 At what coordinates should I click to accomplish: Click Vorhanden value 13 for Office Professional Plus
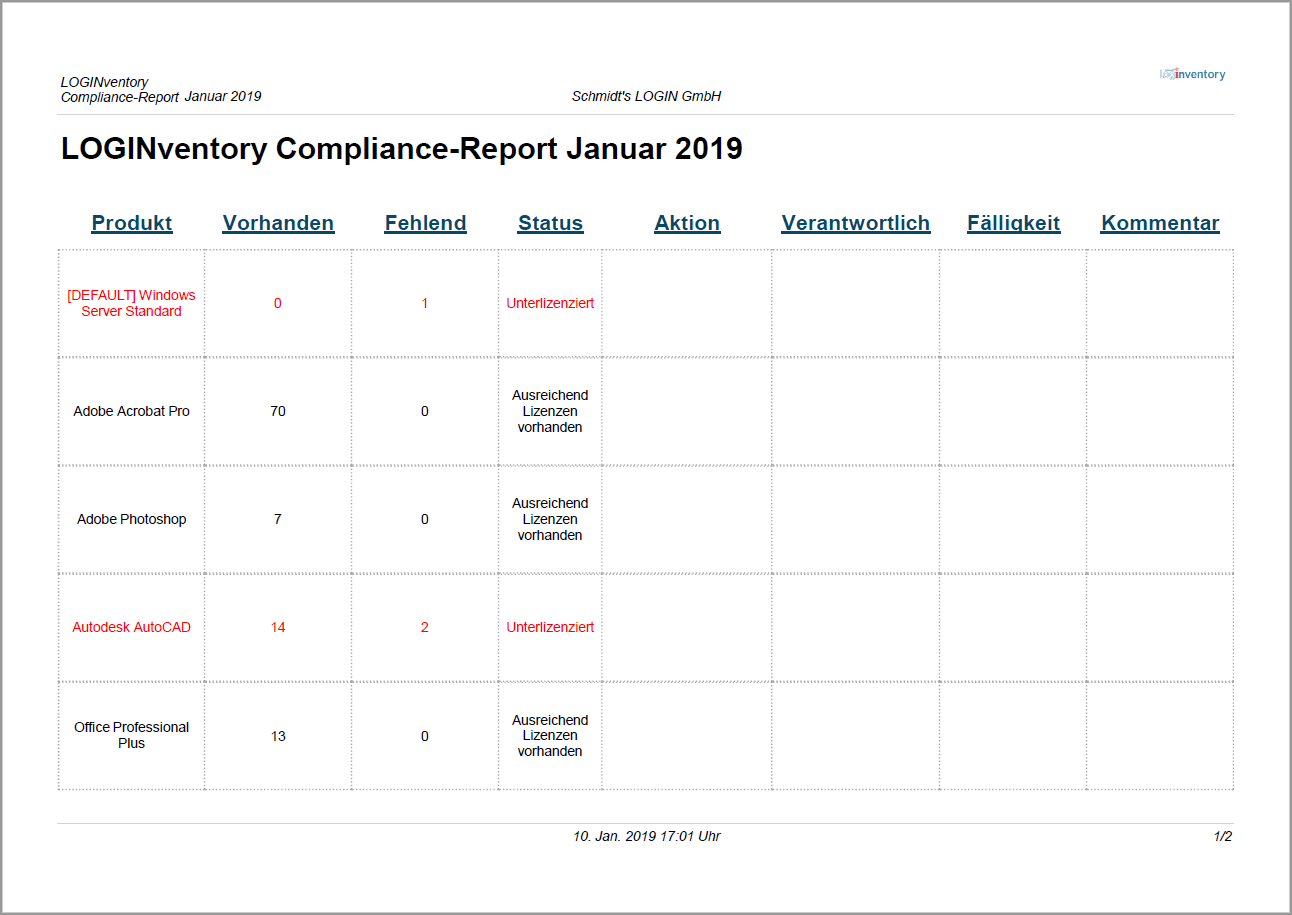tap(278, 736)
